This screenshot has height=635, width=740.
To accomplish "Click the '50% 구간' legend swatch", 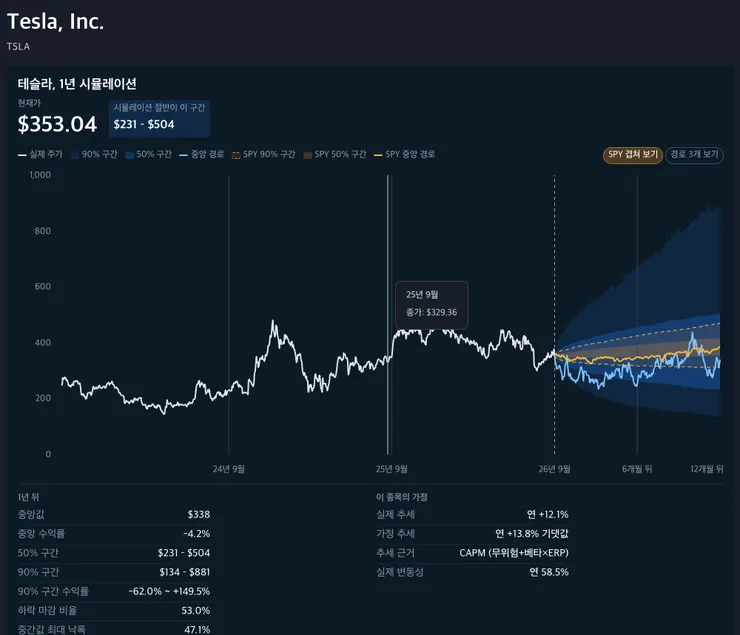I will (x=129, y=155).
